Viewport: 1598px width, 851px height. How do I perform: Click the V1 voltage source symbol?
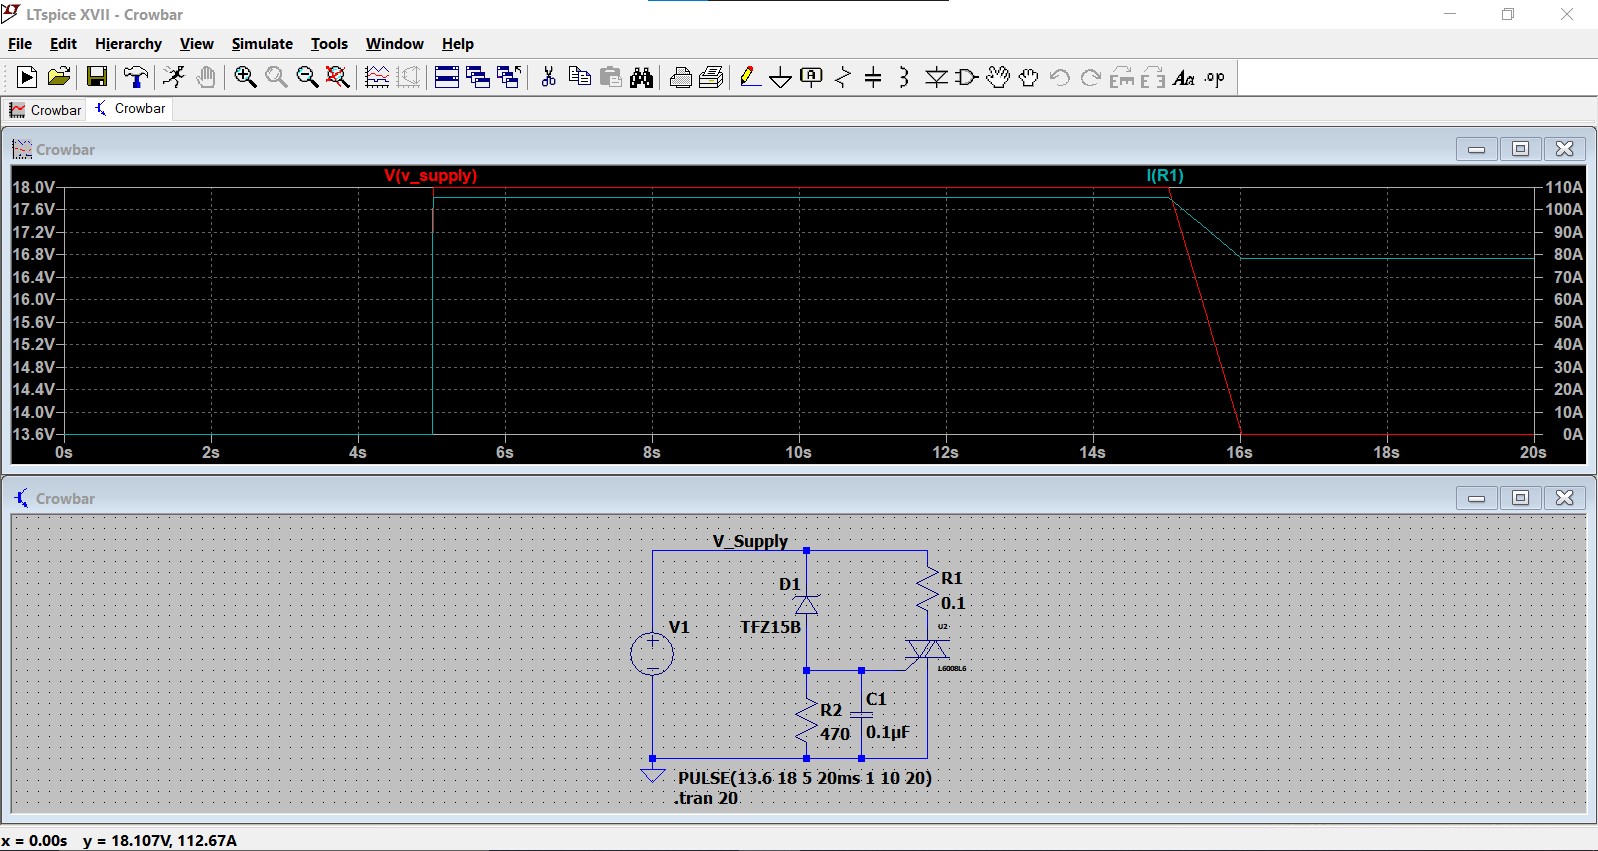pyautogui.click(x=652, y=654)
